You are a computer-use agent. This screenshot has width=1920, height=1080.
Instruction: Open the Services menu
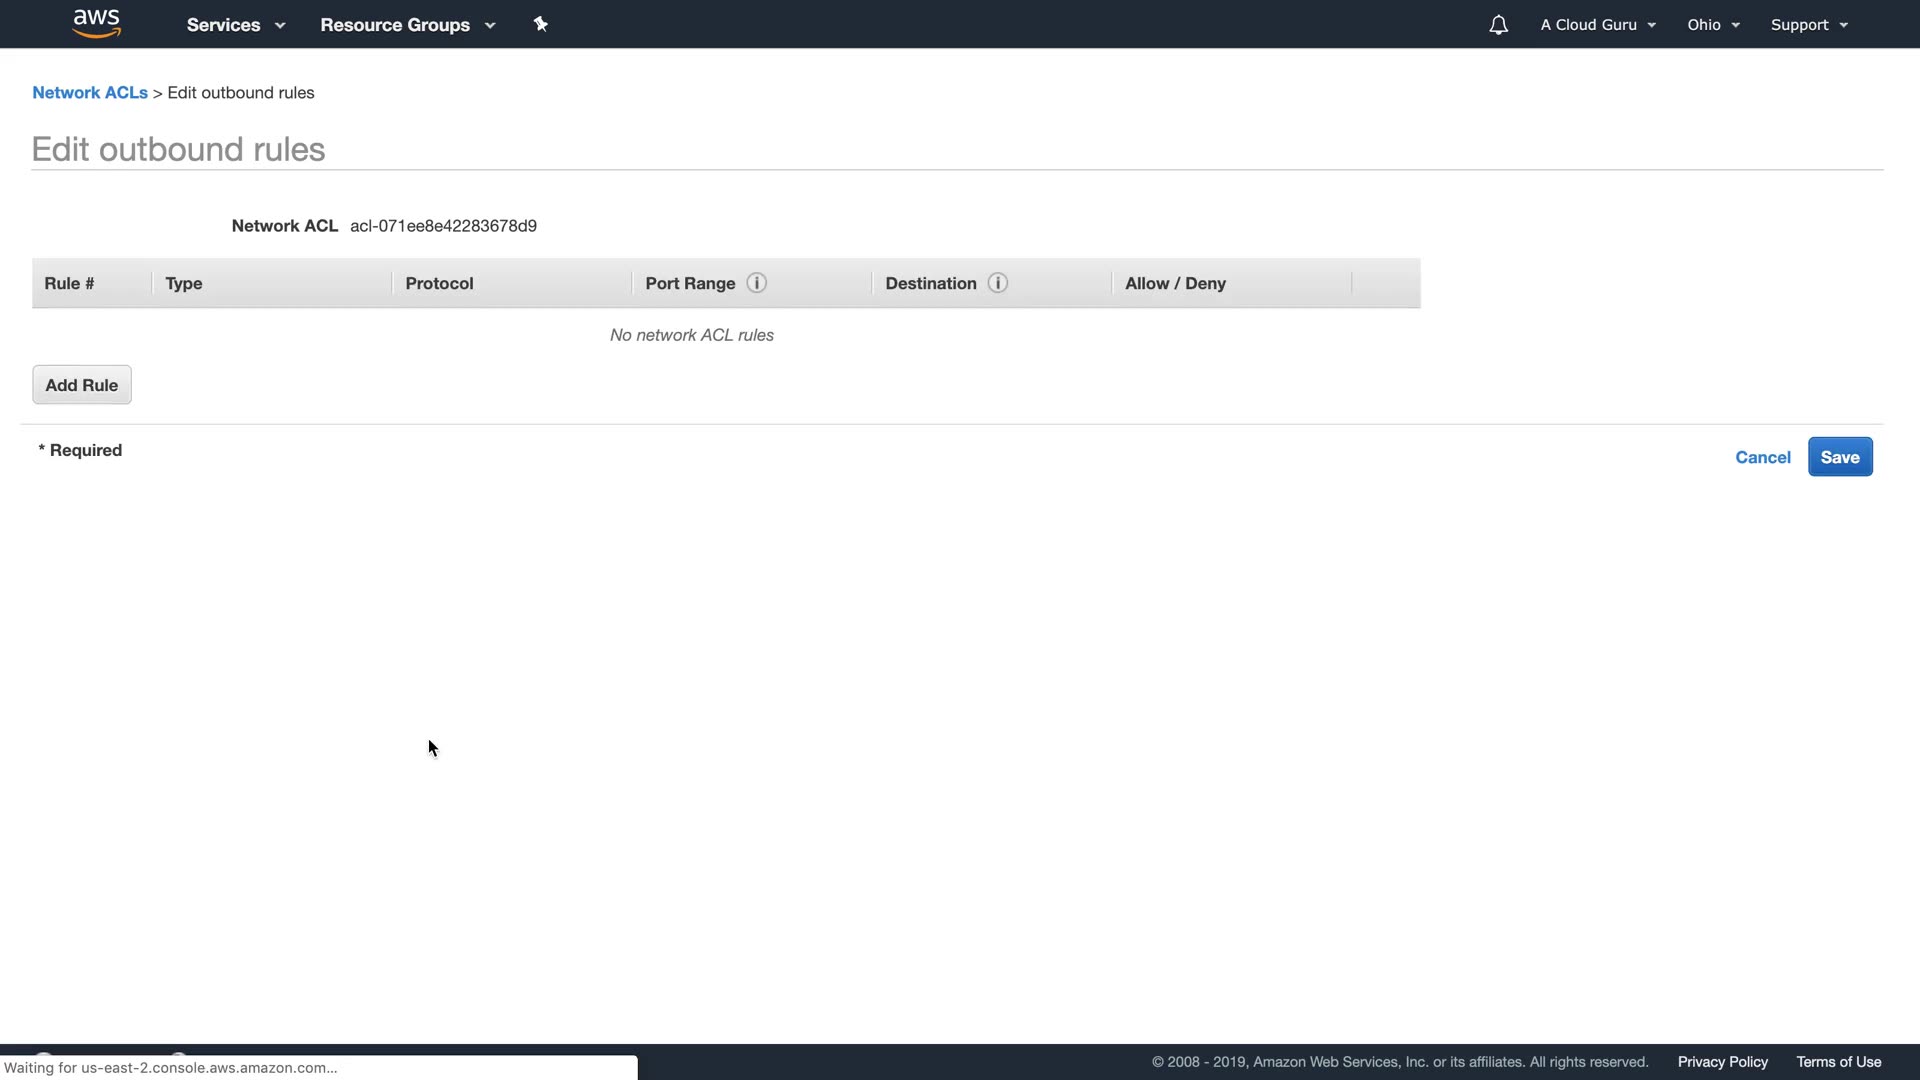pos(235,25)
